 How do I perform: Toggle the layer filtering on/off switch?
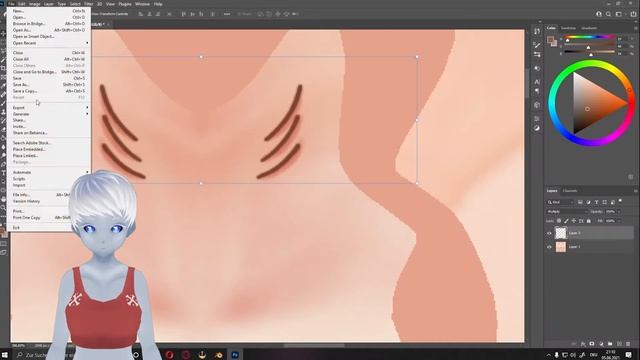pyautogui.click(x=620, y=201)
